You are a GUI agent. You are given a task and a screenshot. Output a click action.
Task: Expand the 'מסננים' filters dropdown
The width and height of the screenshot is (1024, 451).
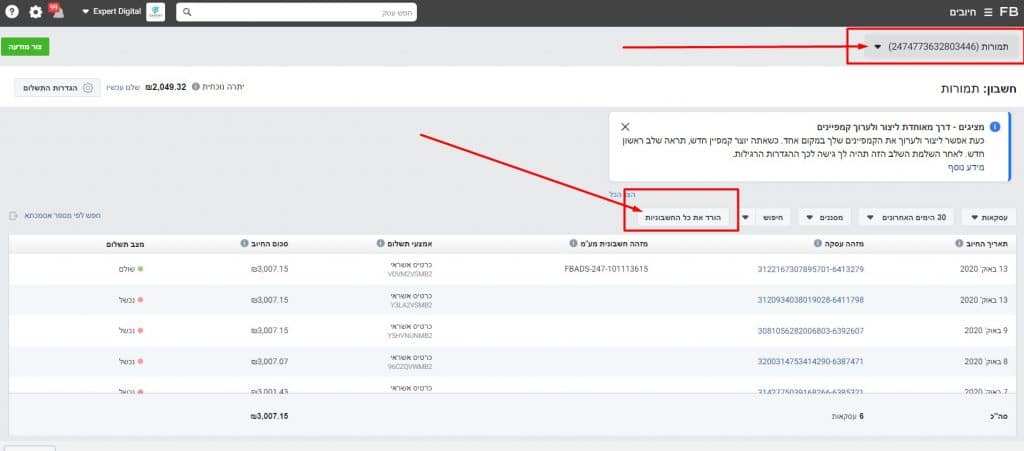click(824, 217)
